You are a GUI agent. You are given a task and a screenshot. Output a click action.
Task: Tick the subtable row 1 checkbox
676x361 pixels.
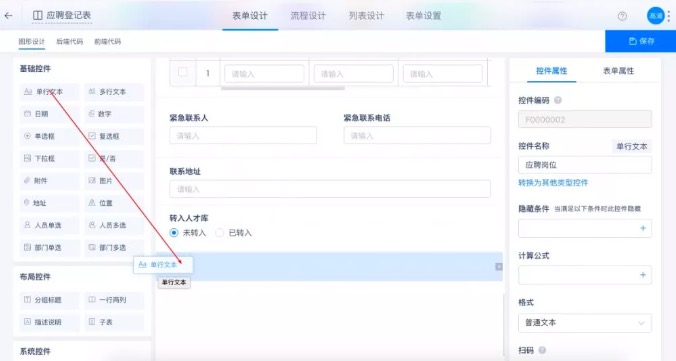tap(182, 72)
